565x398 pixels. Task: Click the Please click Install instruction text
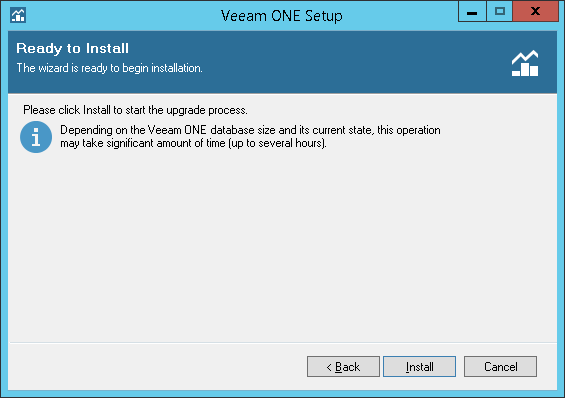point(135,110)
